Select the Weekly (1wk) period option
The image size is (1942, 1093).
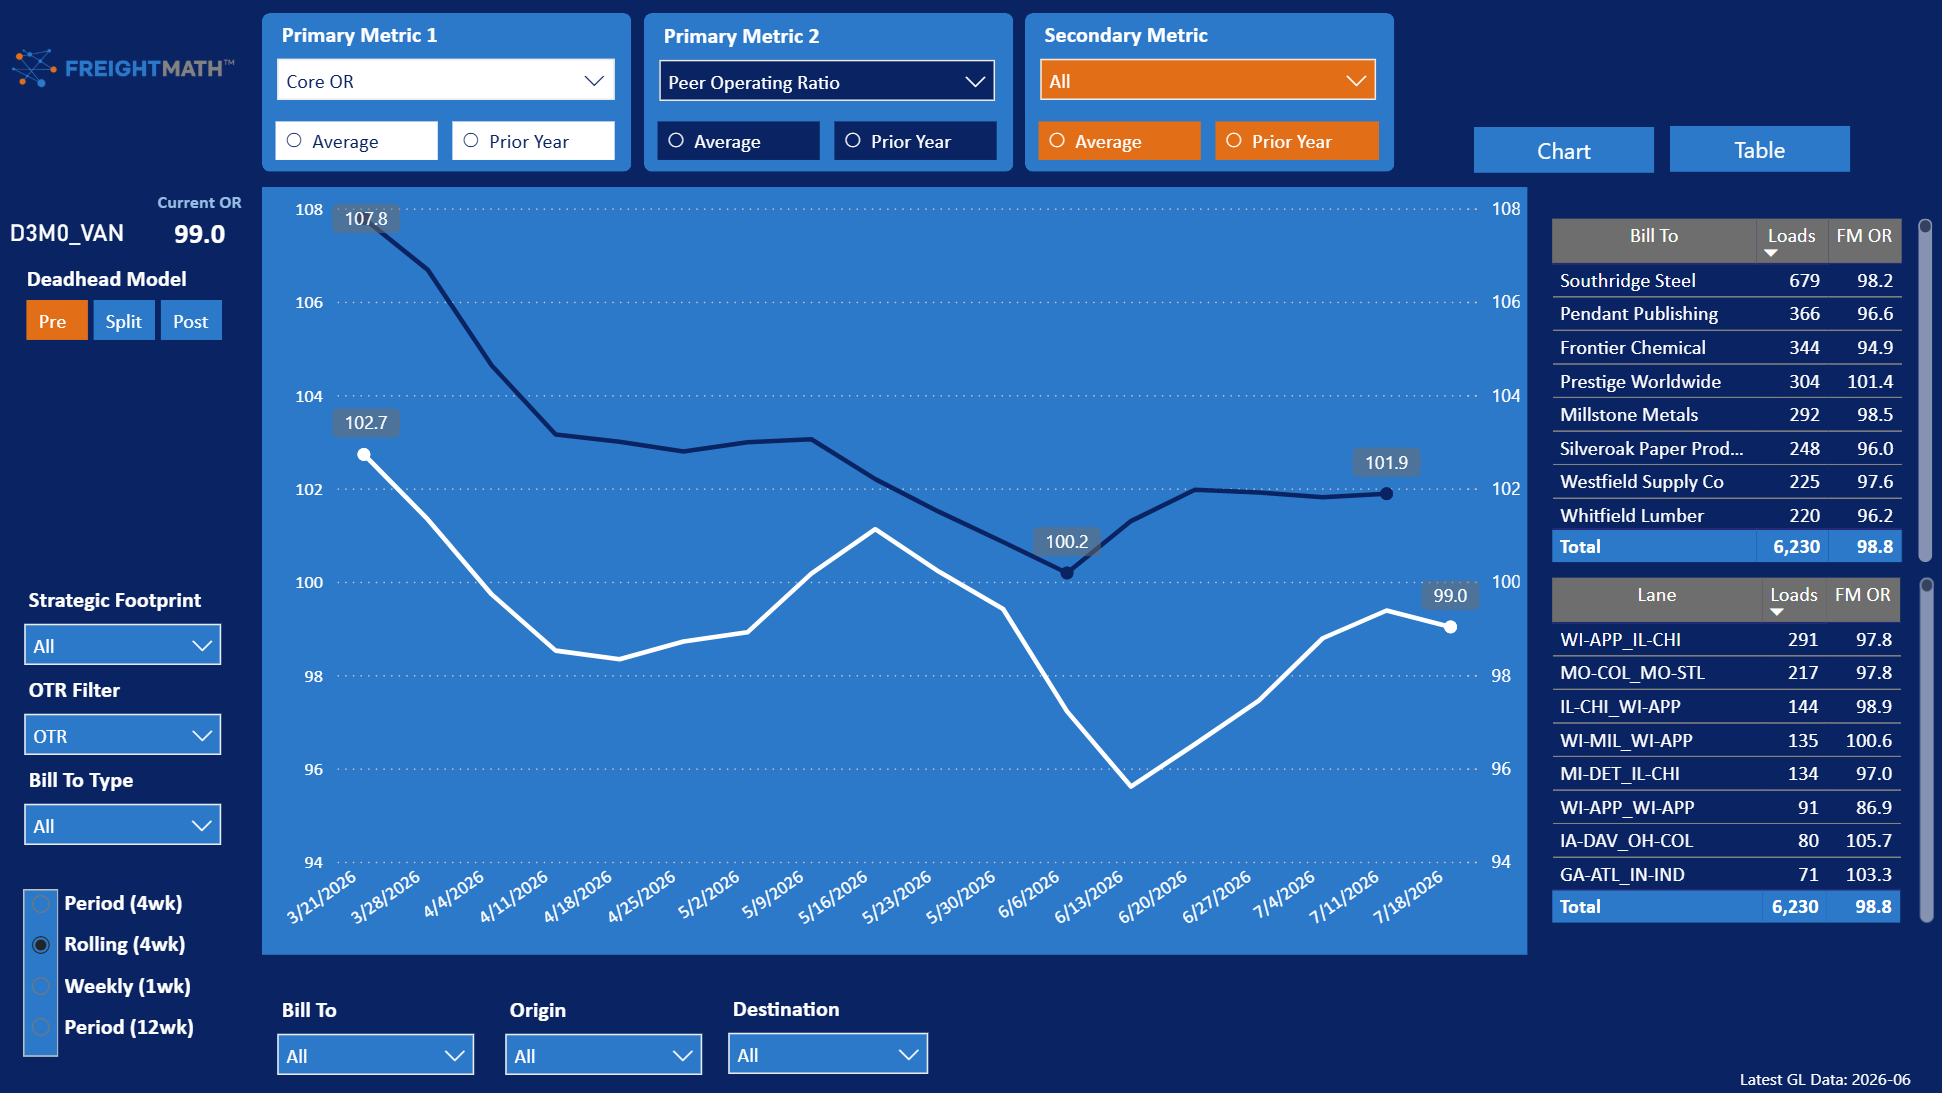click(x=41, y=986)
